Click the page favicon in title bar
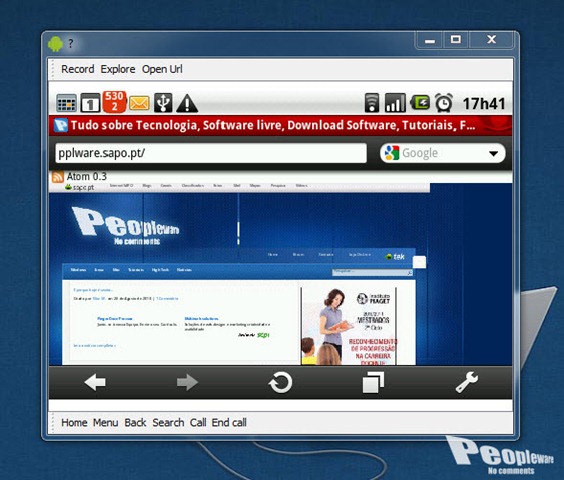564x480 pixels. click(60, 125)
